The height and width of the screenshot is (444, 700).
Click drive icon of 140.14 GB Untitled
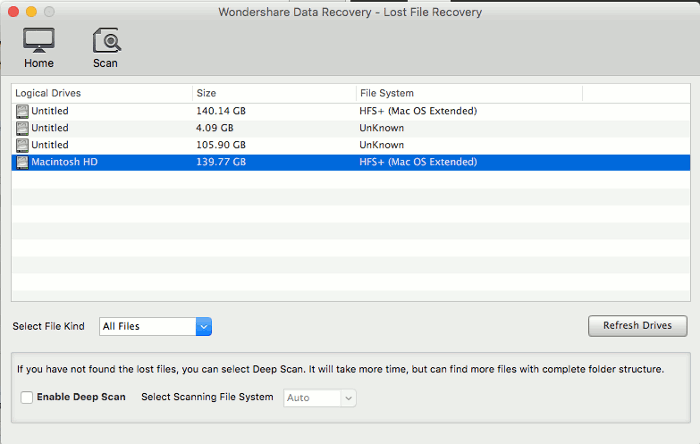(22, 111)
